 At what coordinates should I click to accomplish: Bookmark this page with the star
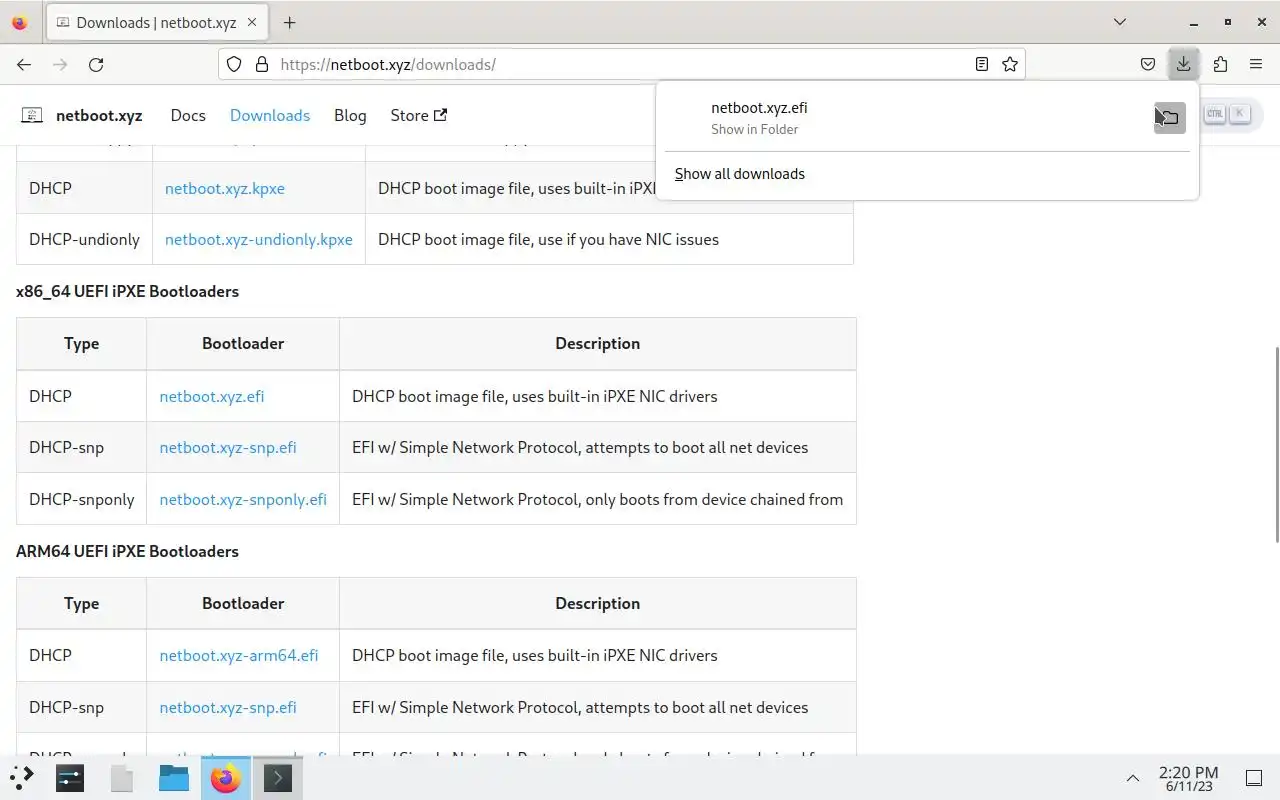pyautogui.click(x=1010, y=64)
